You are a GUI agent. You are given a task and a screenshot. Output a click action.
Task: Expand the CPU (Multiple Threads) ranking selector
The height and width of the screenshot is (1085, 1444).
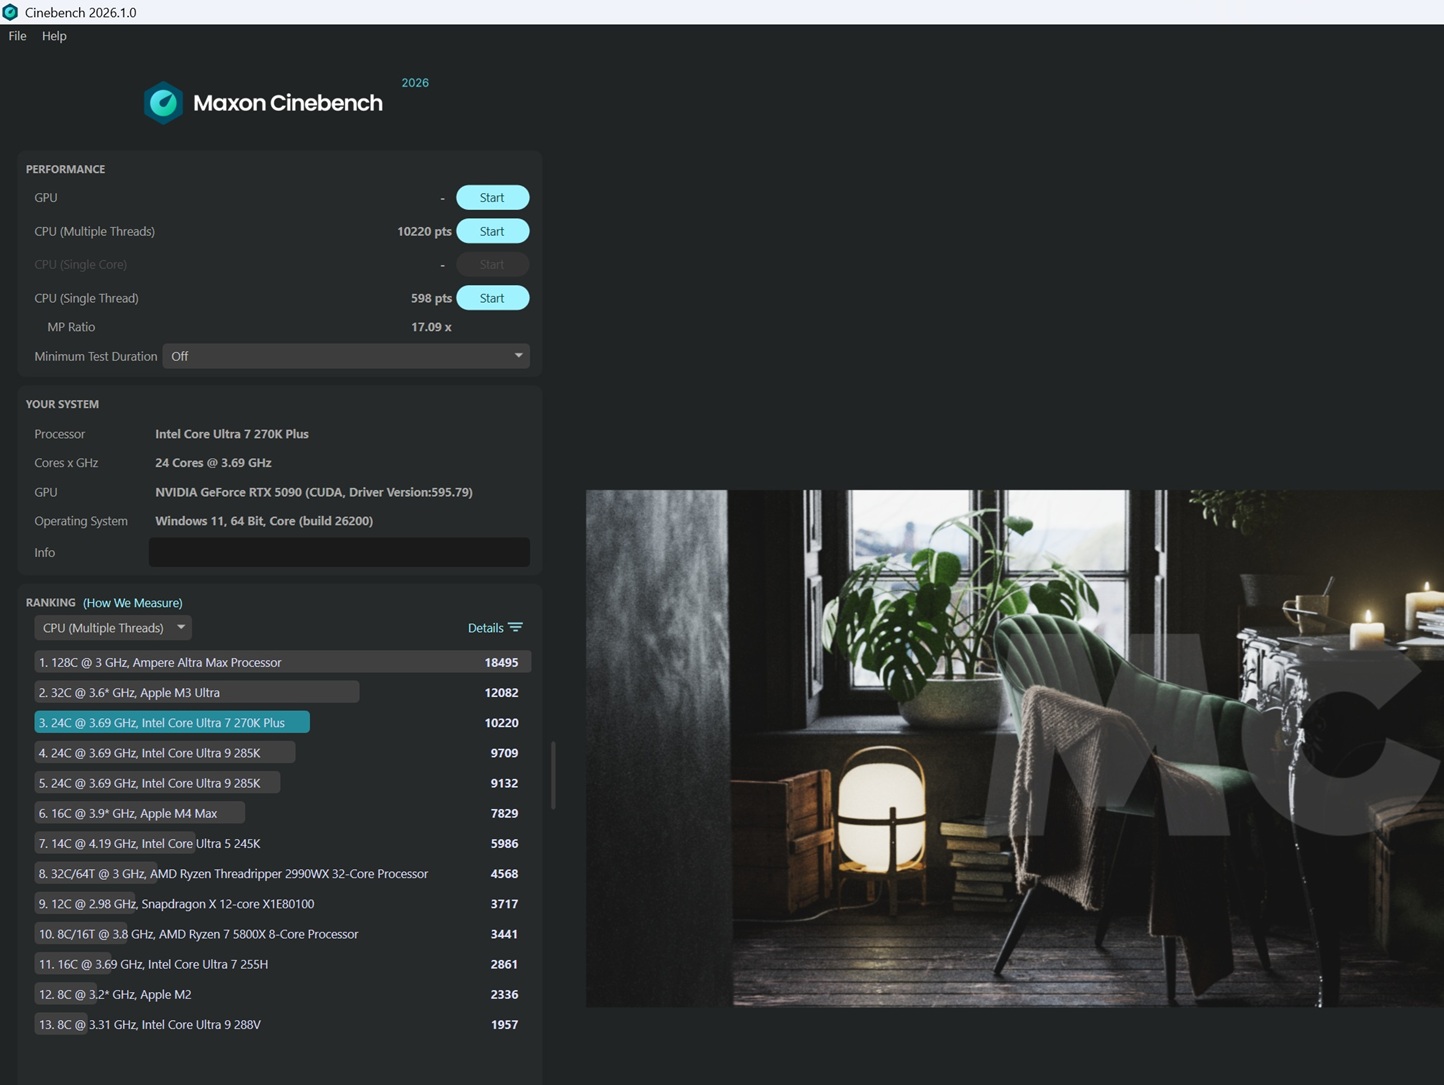coord(113,628)
